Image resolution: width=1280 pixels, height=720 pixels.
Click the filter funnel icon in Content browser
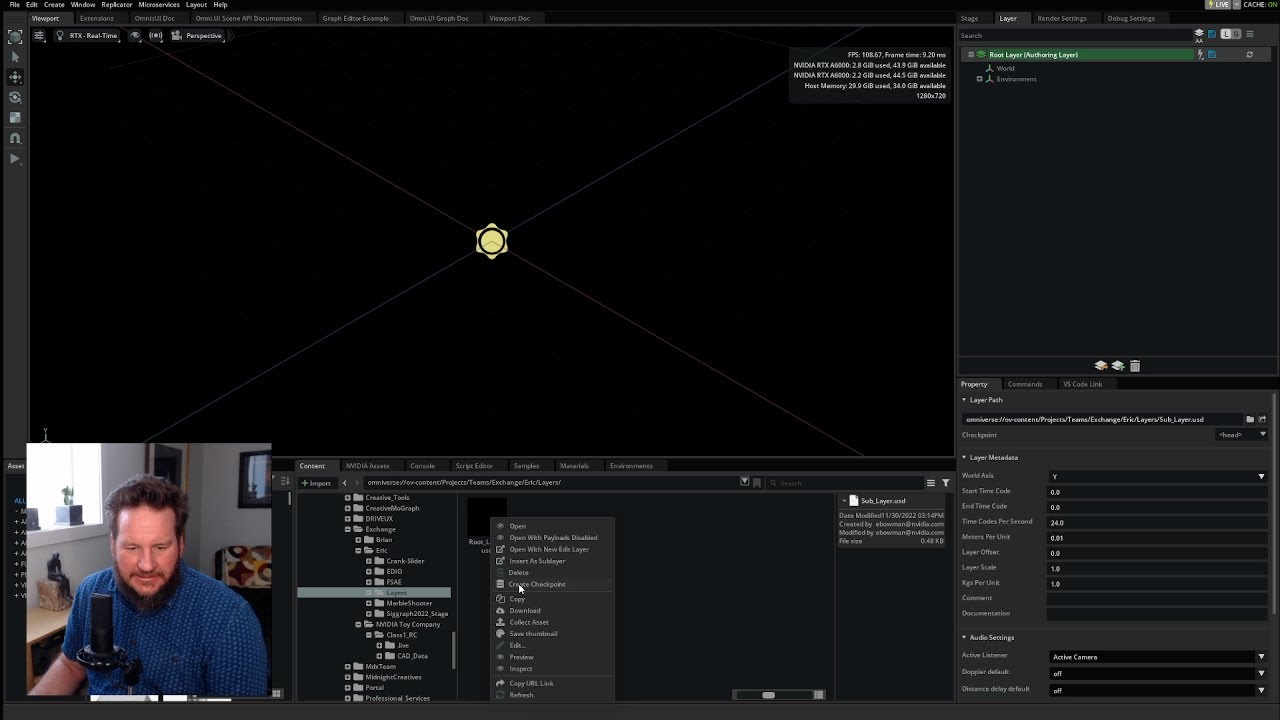click(946, 483)
